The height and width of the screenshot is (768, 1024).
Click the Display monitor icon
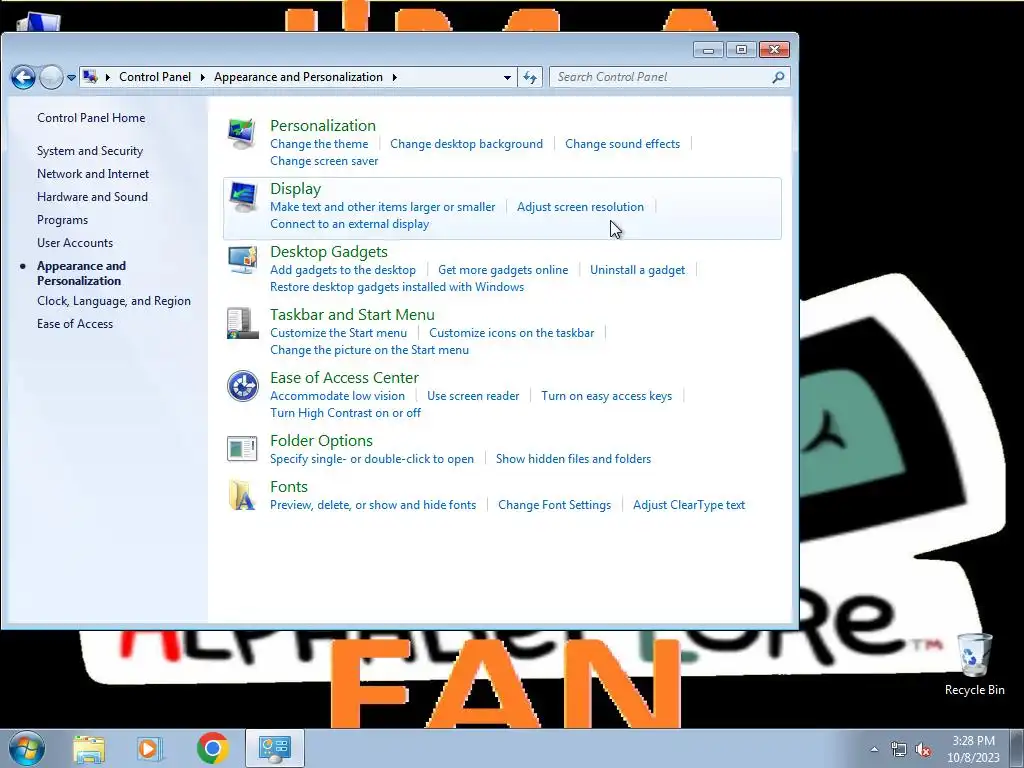242,197
